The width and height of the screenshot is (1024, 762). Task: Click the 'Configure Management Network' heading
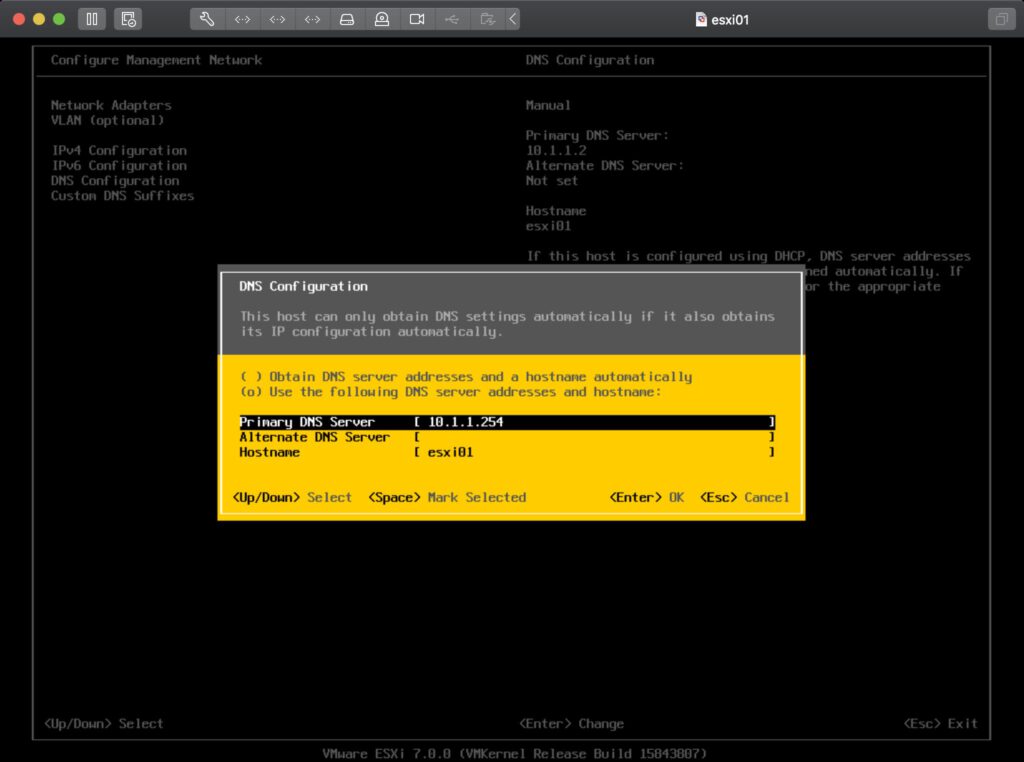(156, 60)
